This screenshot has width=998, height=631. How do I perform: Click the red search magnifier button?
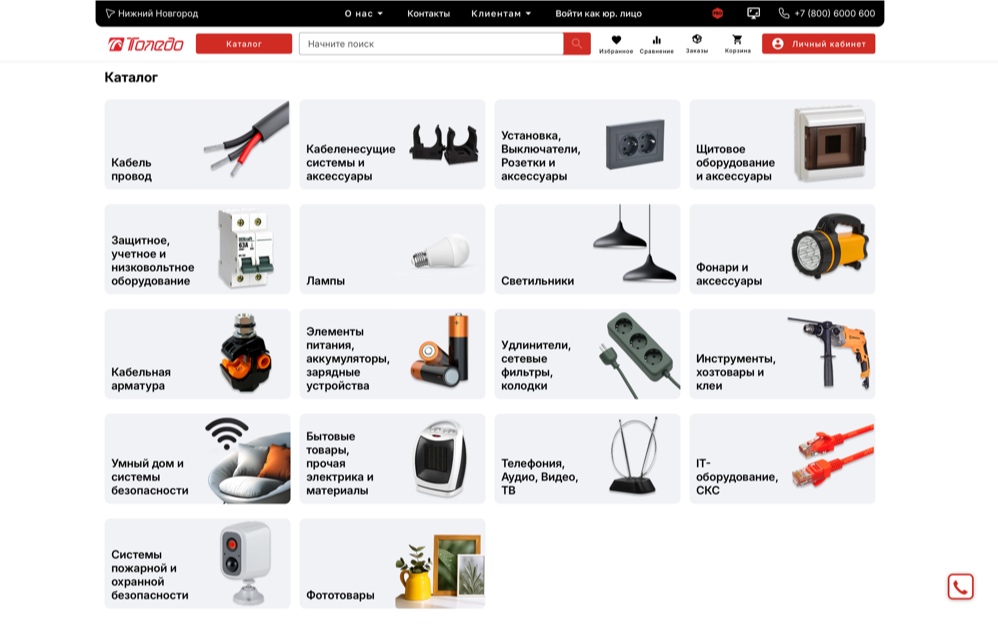(577, 44)
